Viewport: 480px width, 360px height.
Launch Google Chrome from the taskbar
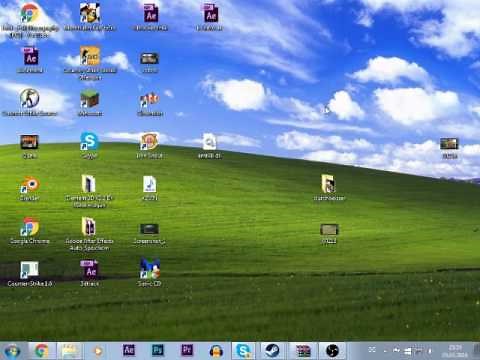click(x=42, y=351)
